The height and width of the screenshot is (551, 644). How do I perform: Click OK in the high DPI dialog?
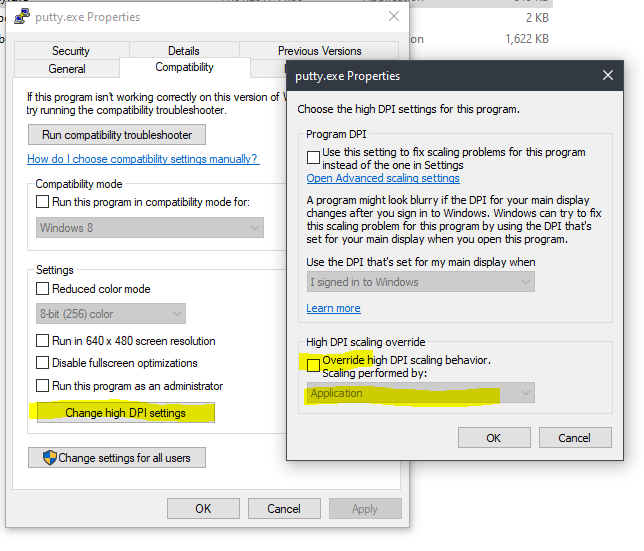click(494, 438)
